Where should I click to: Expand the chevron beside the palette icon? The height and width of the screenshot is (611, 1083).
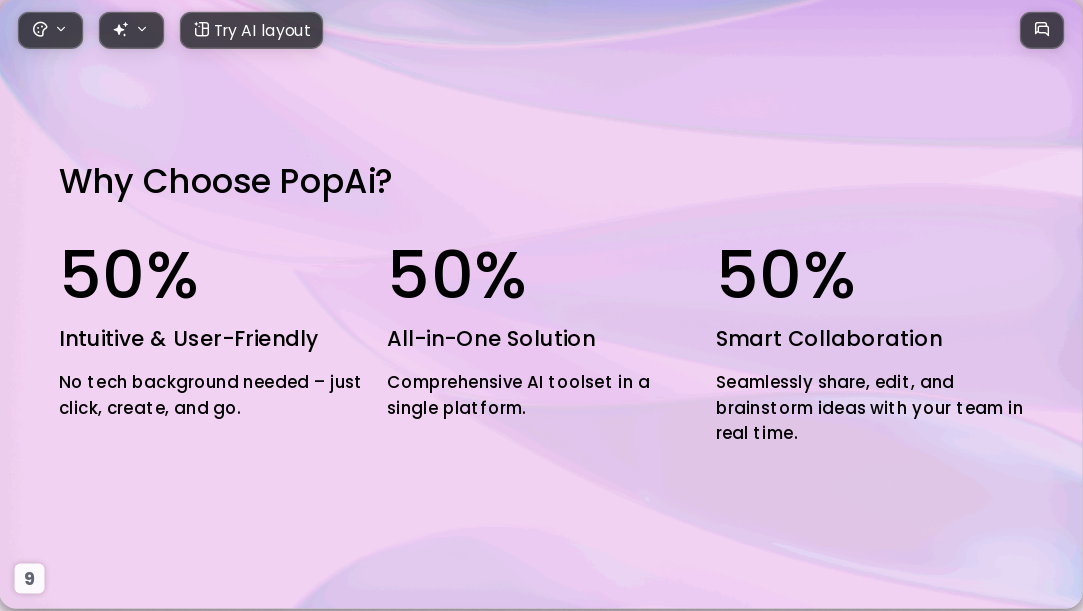(x=61, y=30)
